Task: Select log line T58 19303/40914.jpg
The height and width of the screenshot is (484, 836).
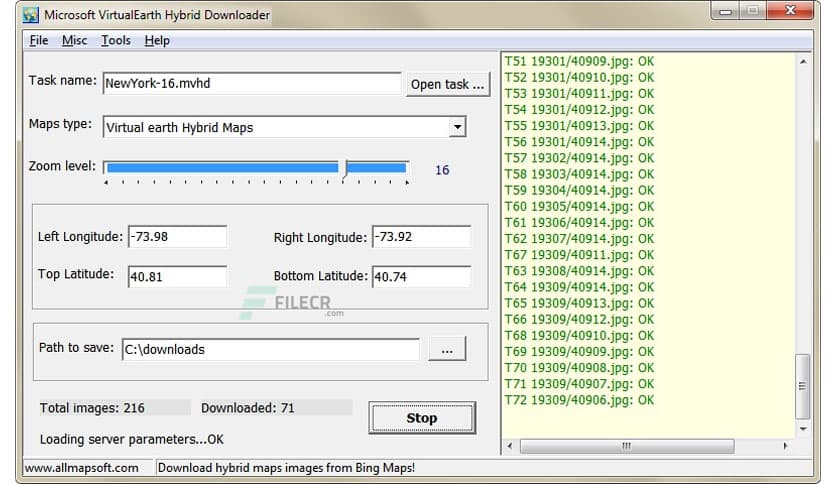Action: click(579, 174)
